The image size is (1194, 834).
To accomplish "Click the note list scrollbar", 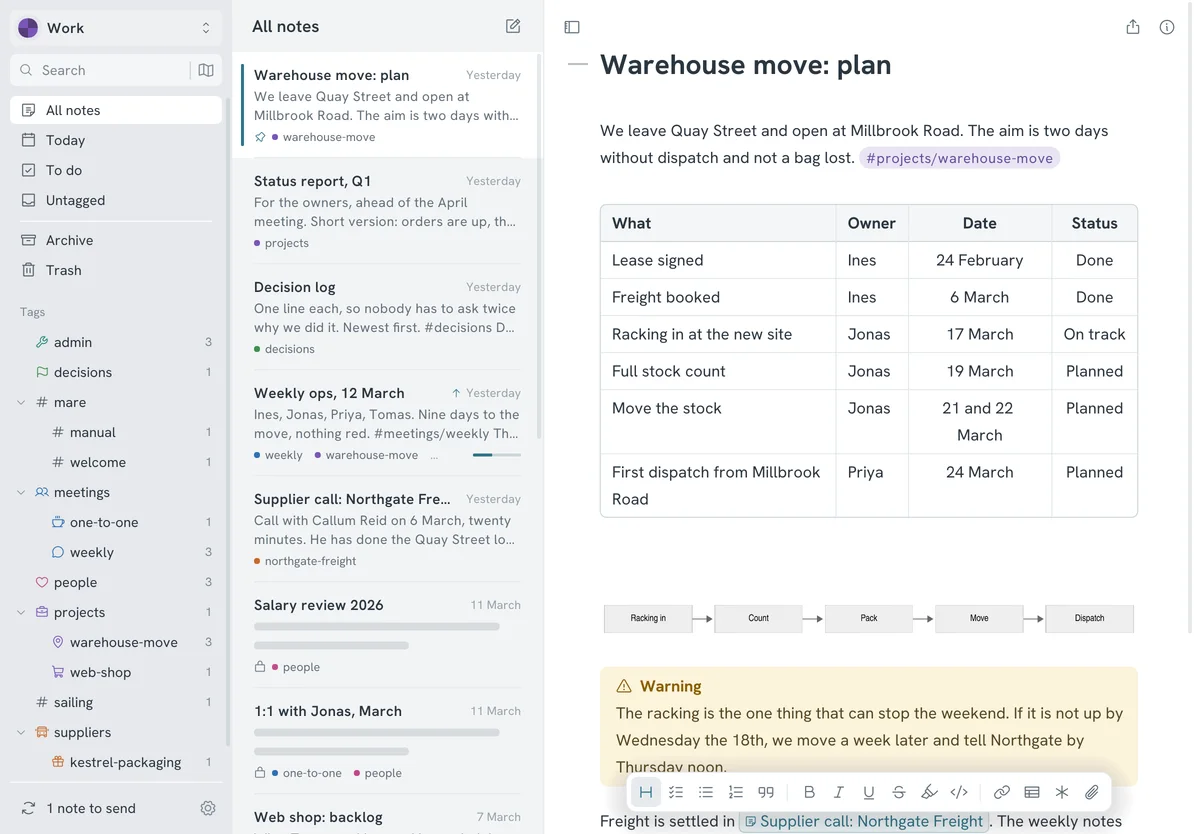I will point(539,245).
